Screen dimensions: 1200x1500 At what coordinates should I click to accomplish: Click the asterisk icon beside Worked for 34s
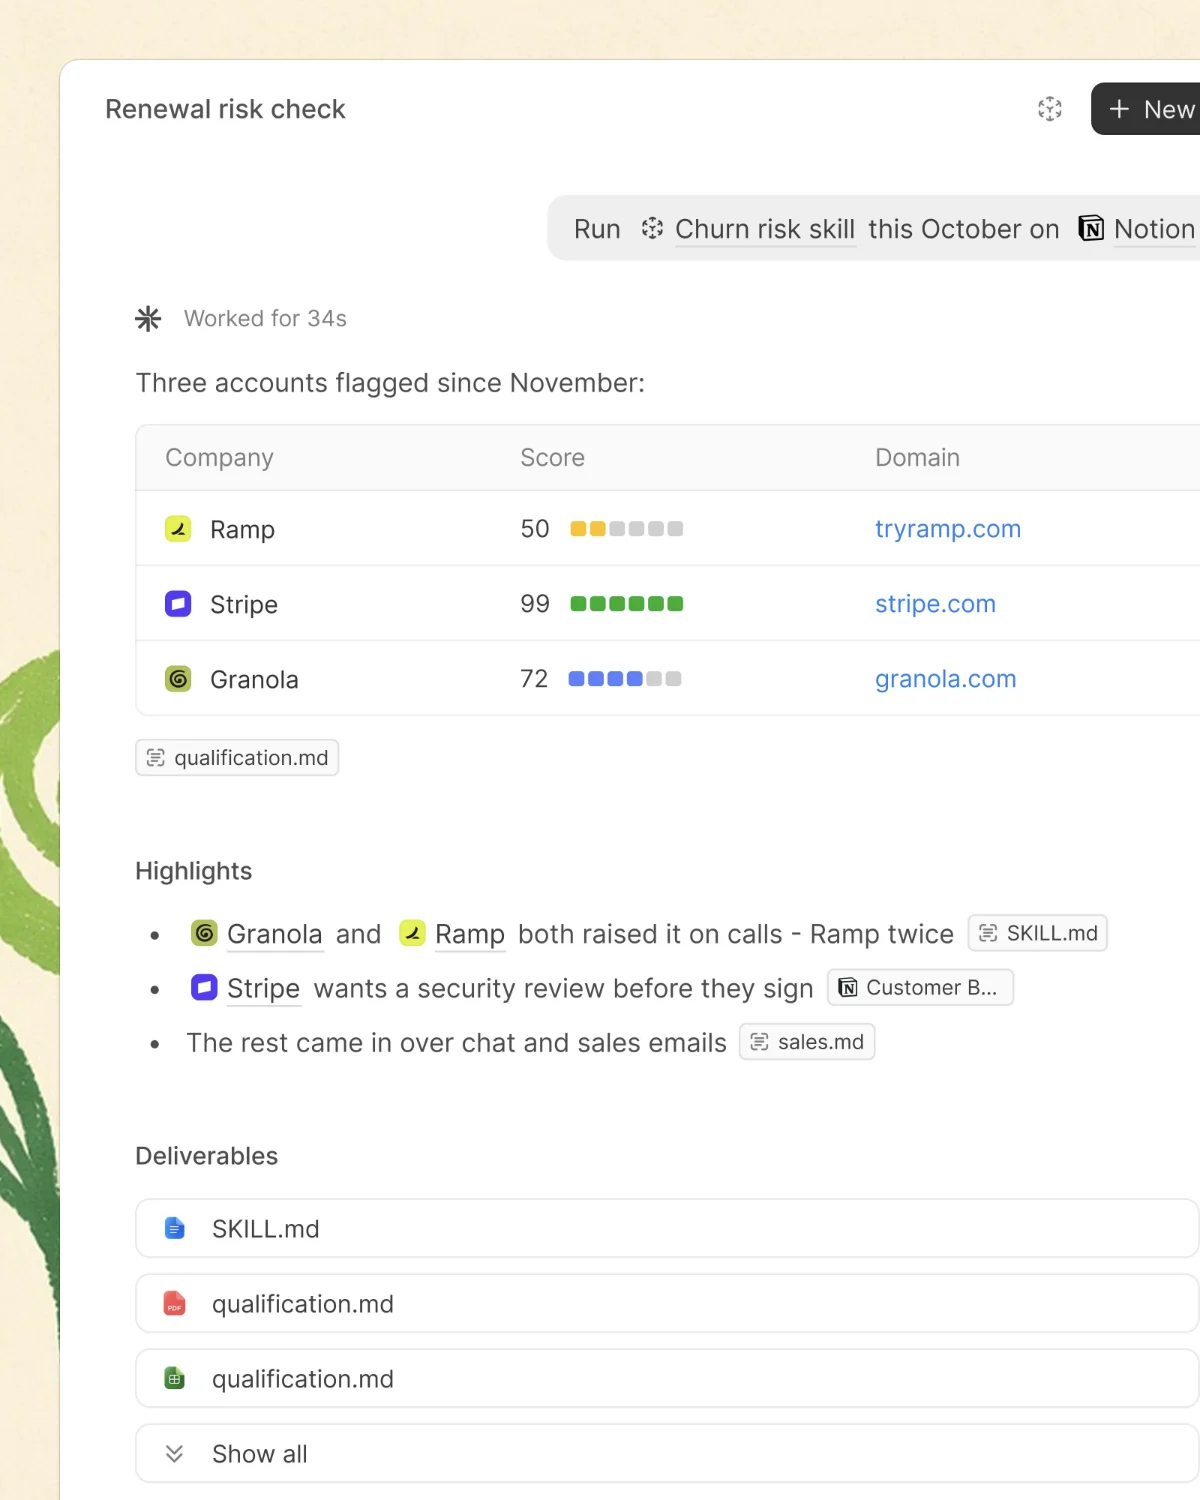point(148,319)
